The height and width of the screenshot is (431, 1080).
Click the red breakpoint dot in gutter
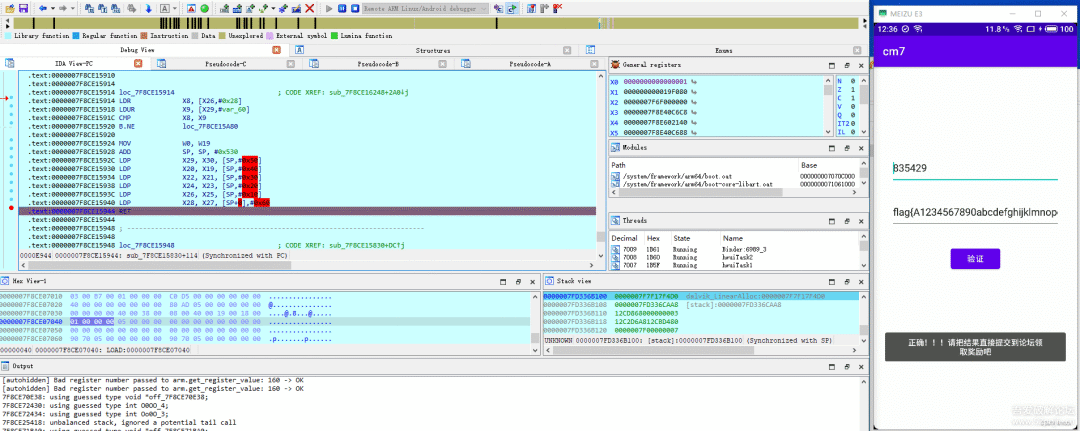click(x=10, y=207)
